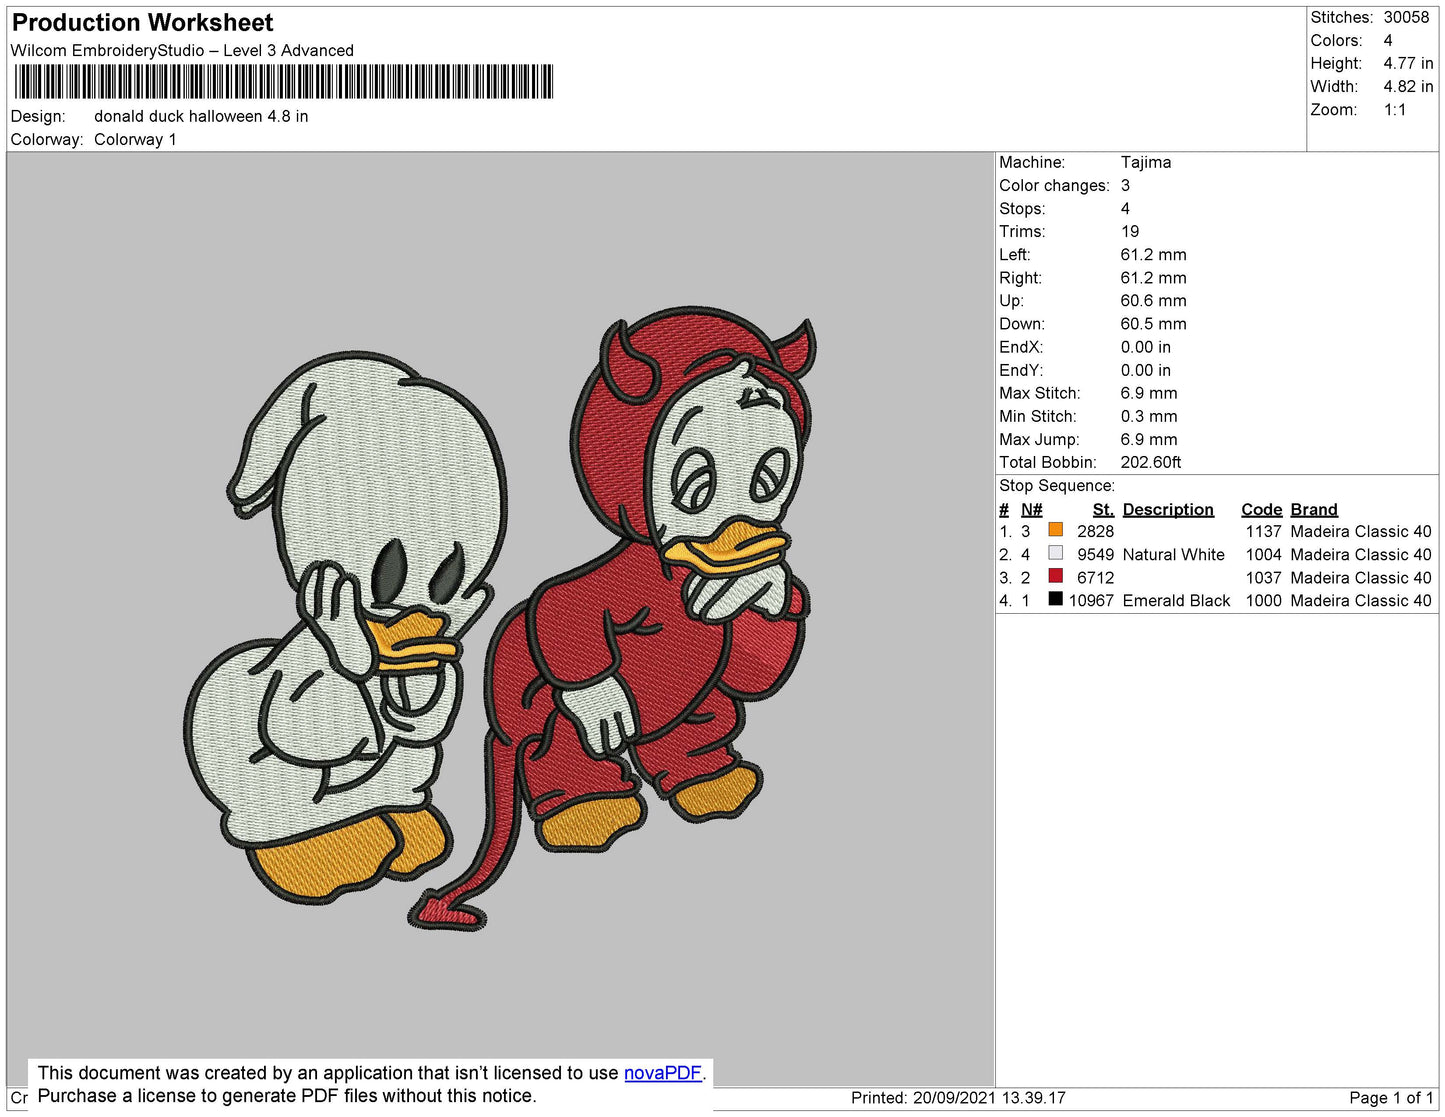
Task: Click the 'Production Worksheet' title
Action: point(142,23)
